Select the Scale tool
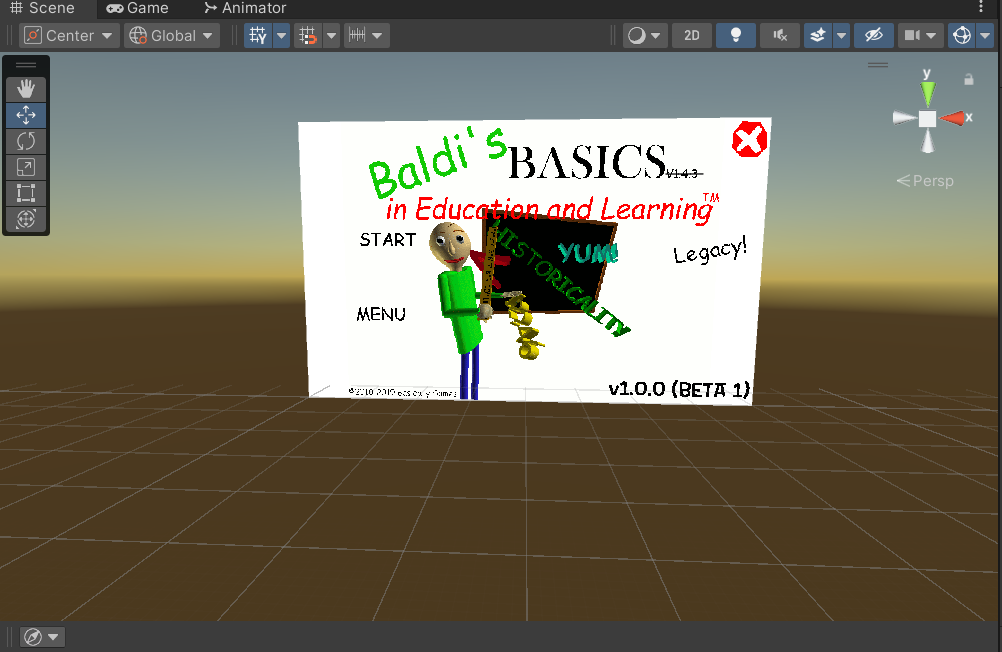The width and height of the screenshot is (1002, 652). click(26, 167)
